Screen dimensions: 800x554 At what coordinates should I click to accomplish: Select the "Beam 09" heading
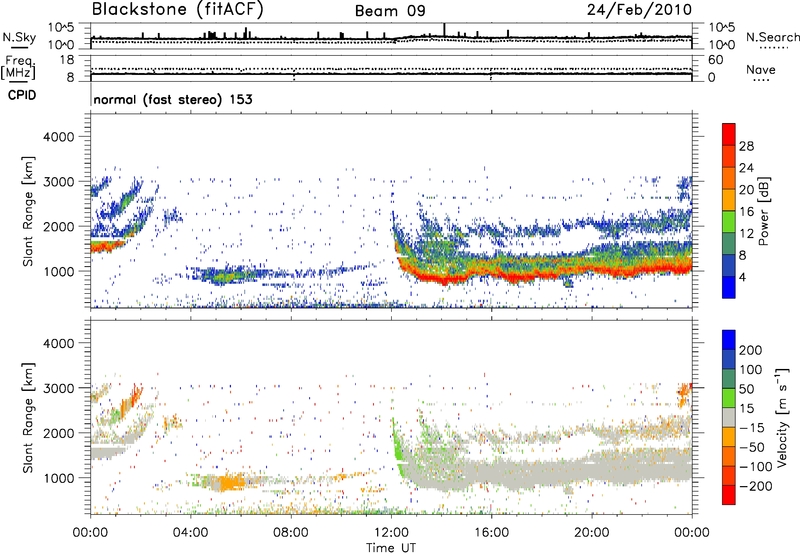pyautogui.click(x=390, y=11)
